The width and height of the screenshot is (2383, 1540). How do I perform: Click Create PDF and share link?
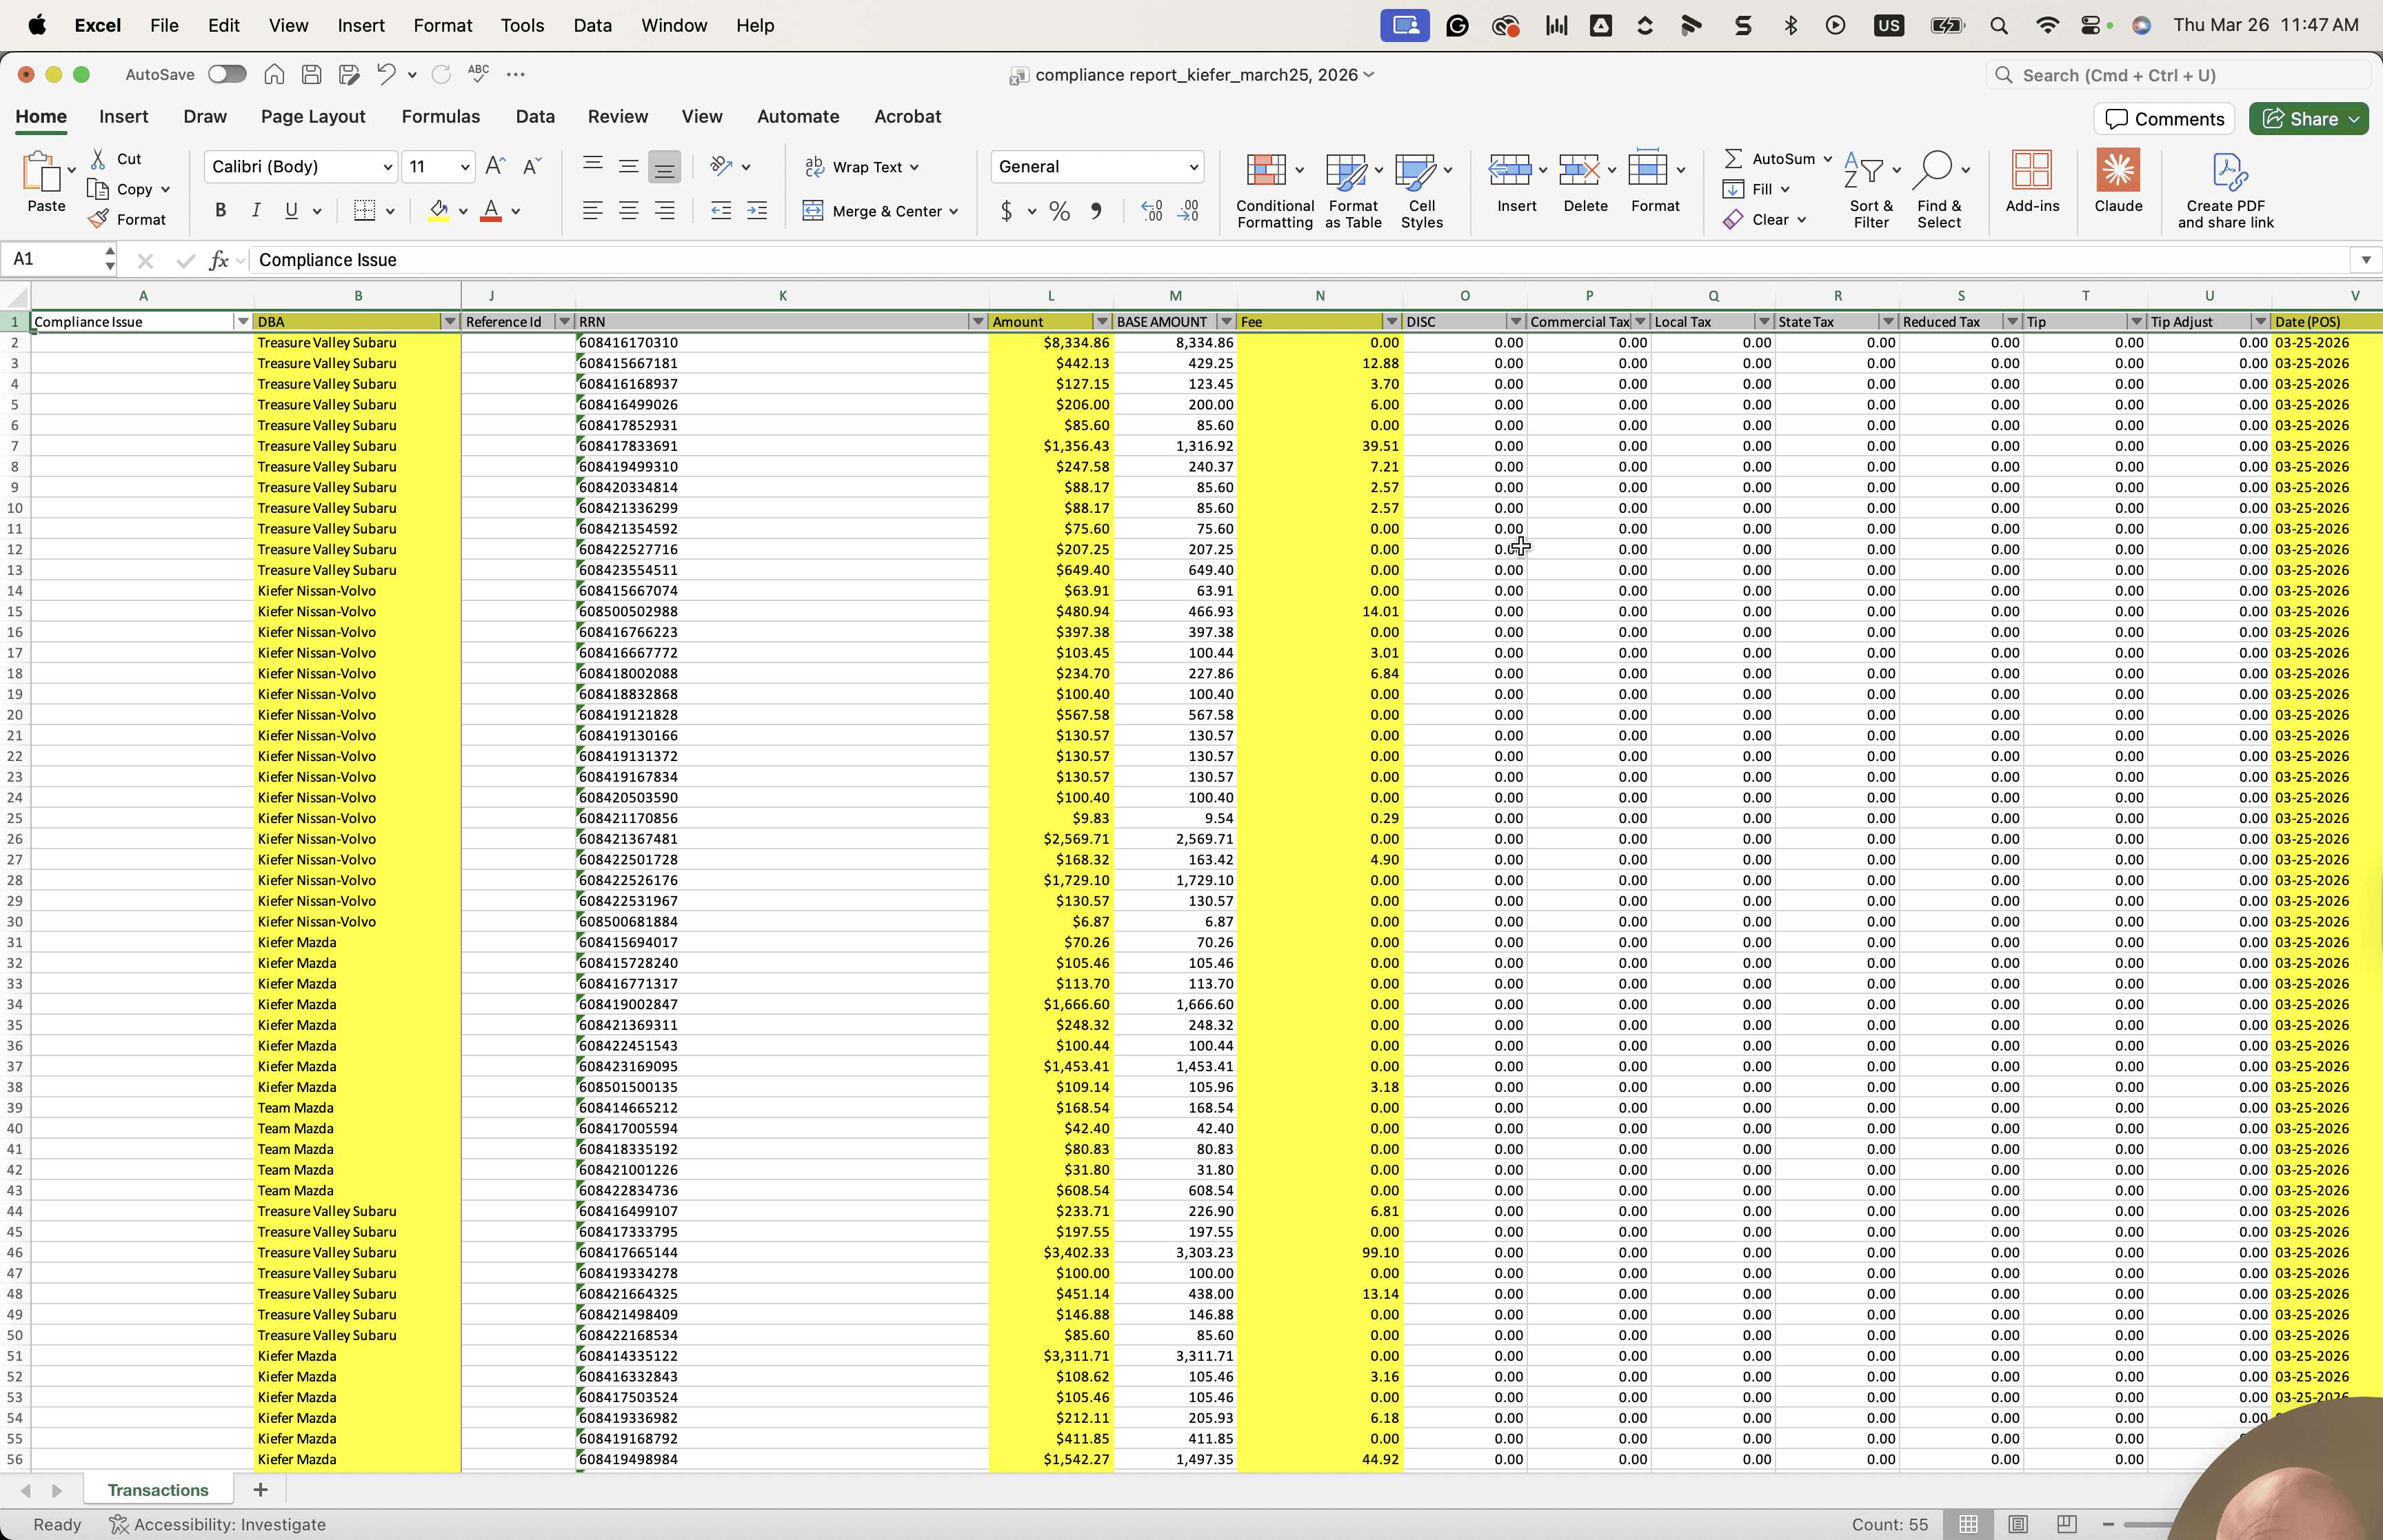(x=2226, y=190)
